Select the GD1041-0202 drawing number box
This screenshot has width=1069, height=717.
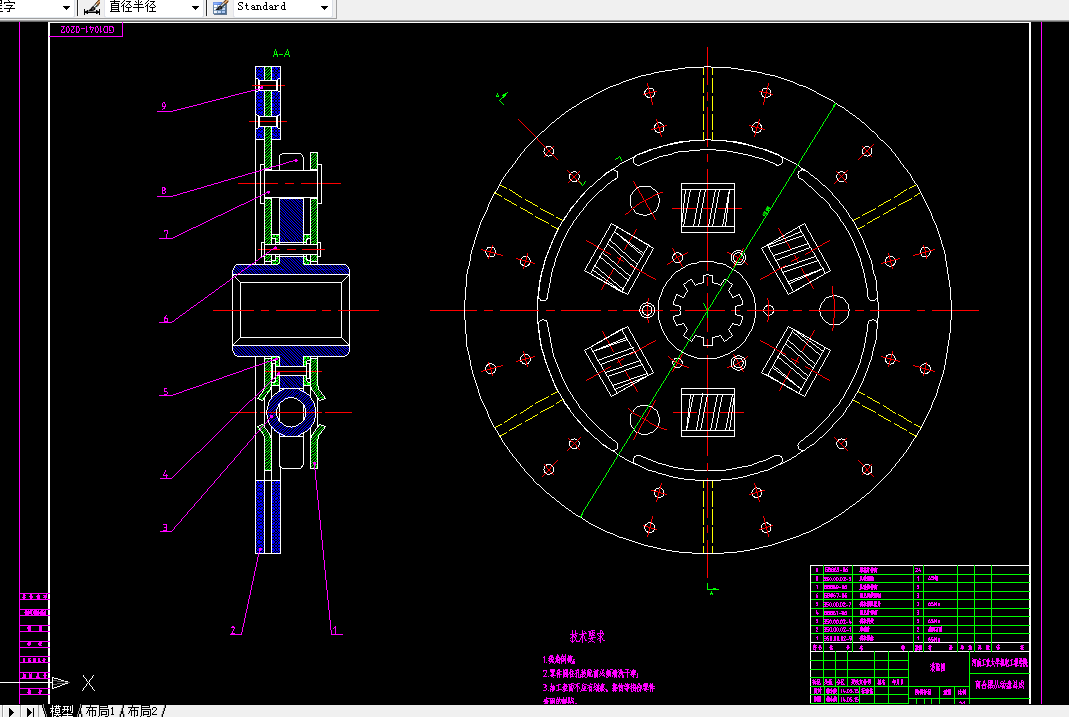pos(87,29)
